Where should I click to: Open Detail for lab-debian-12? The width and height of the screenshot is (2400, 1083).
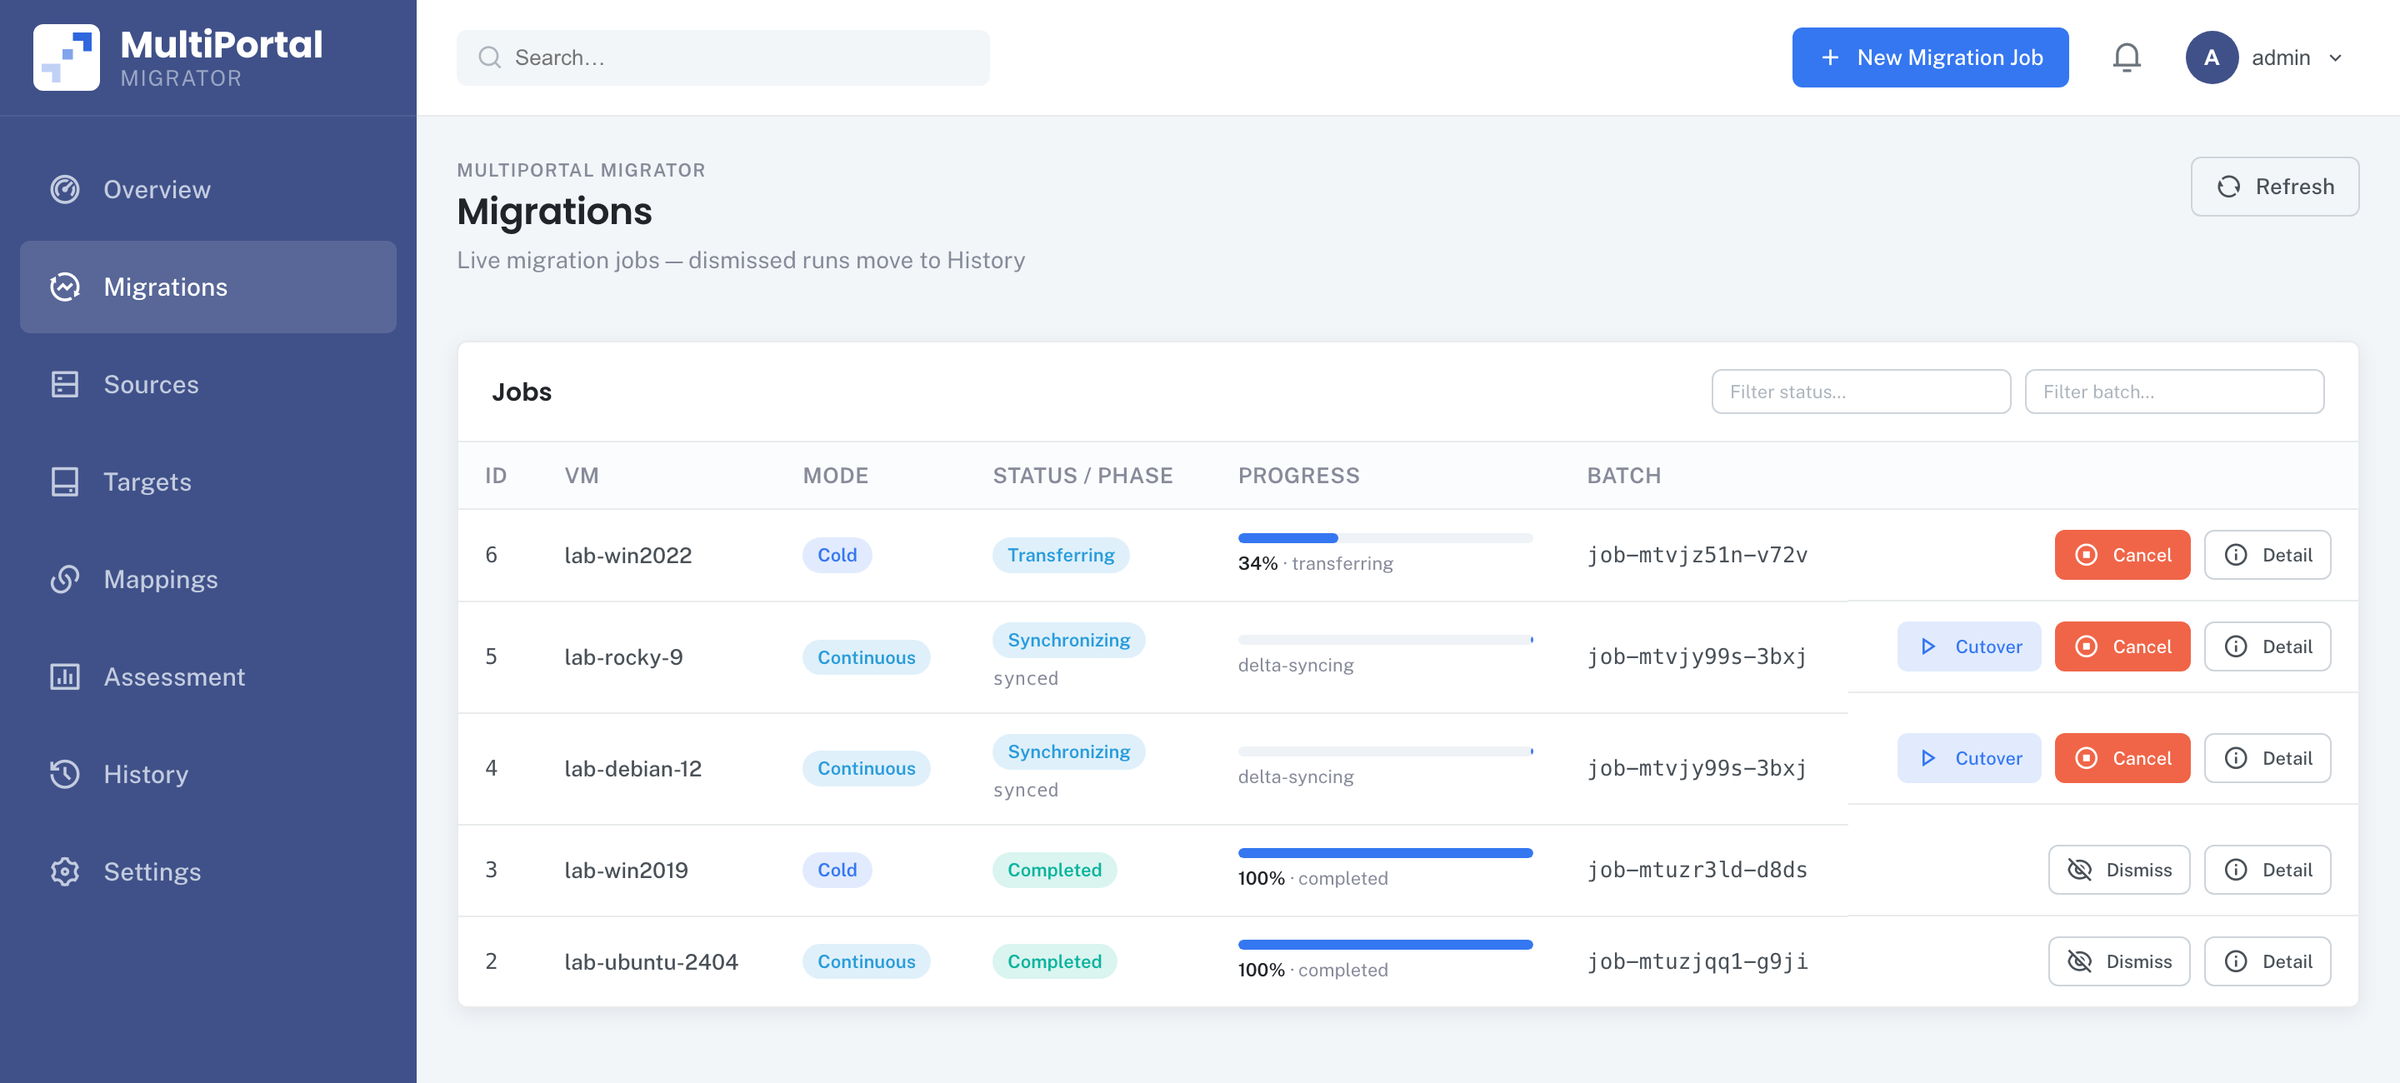pos(2268,758)
